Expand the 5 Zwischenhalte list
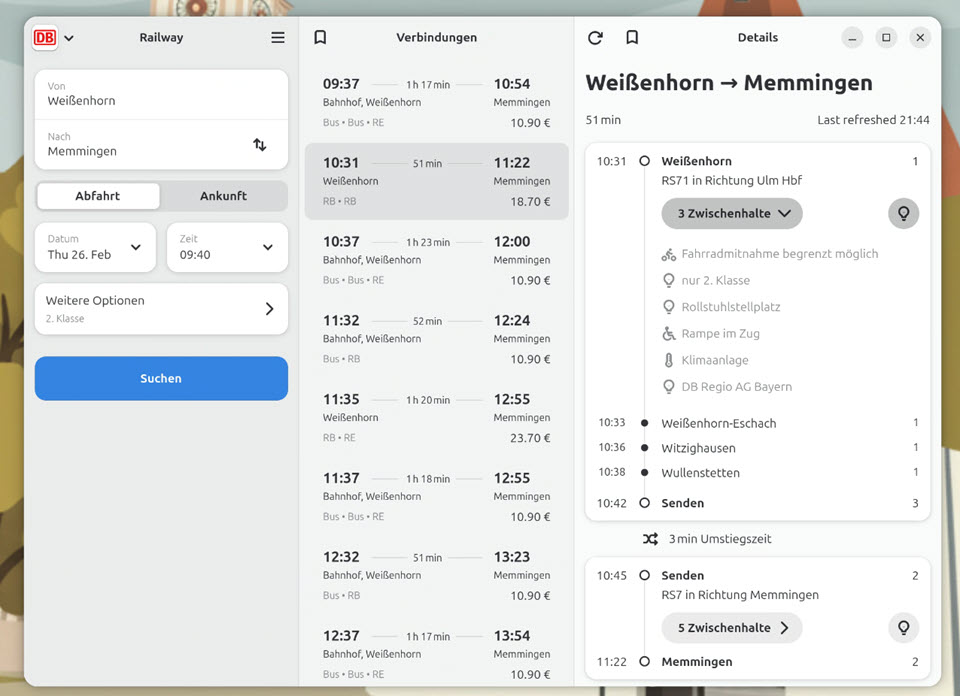This screenshot has width=960, height=696. [x=731, y=628]
